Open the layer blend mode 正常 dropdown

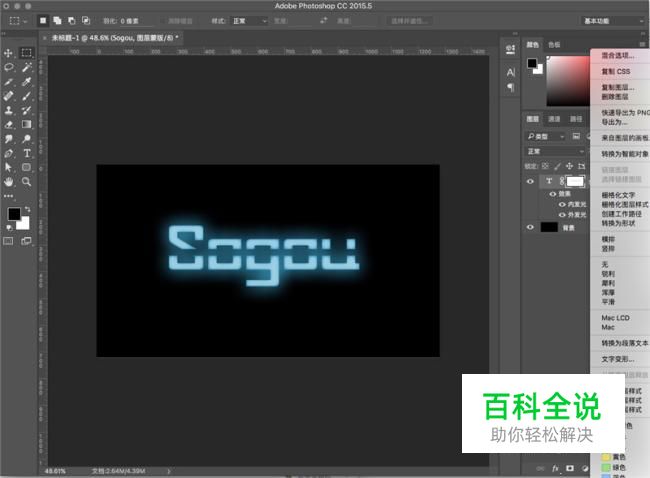pyautogui.click(x=555, y=152)
